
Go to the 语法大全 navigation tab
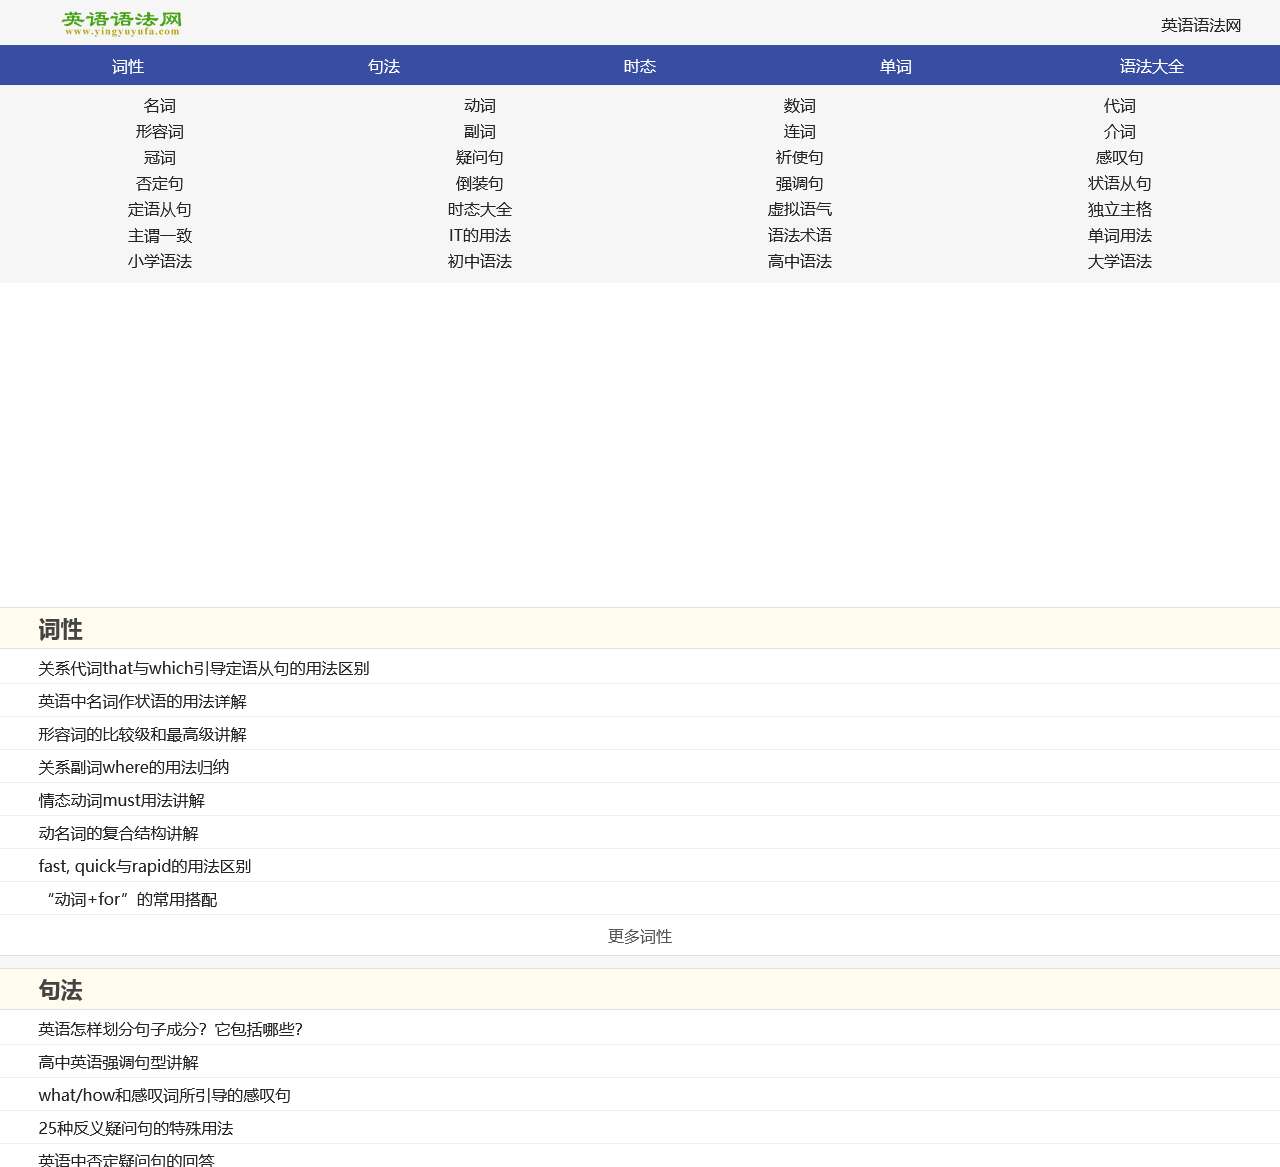point(1152,66)
